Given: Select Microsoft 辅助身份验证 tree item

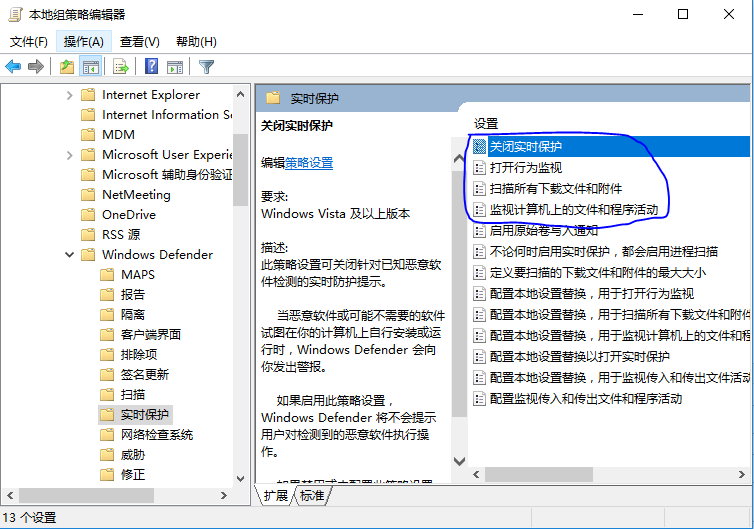Looking at the screenshot, I should click(x=167, y=175).
